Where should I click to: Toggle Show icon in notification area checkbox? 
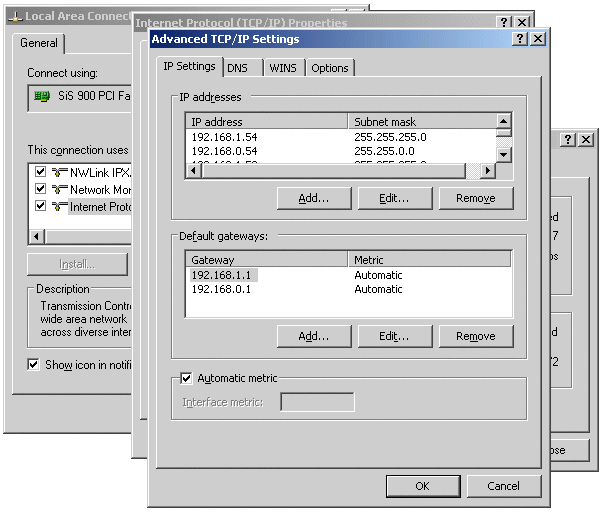point(33,364)
